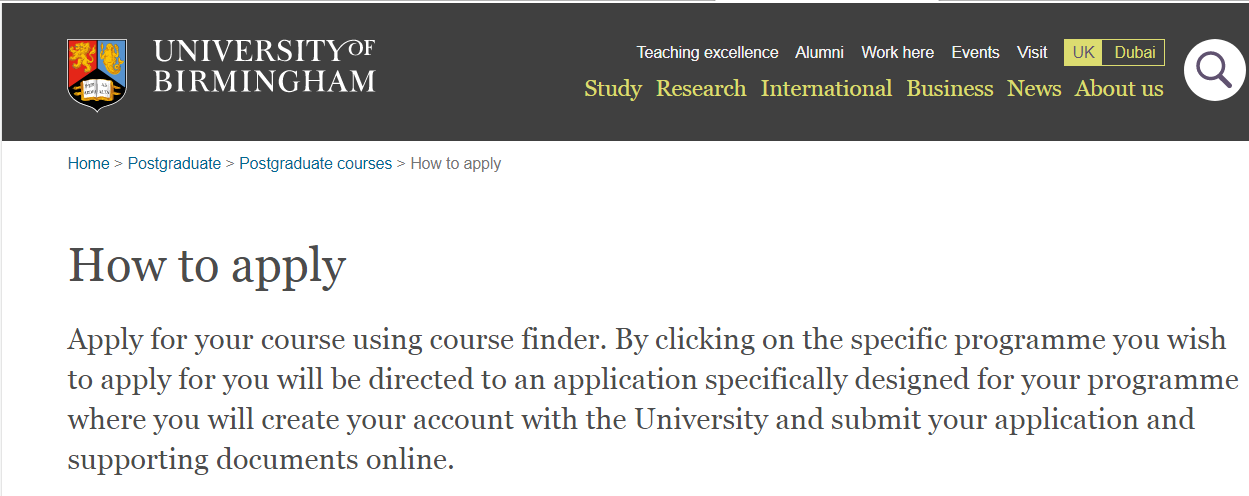1249x496 pixels.
Task: Click the Work here link
Action: click(897, 52)
